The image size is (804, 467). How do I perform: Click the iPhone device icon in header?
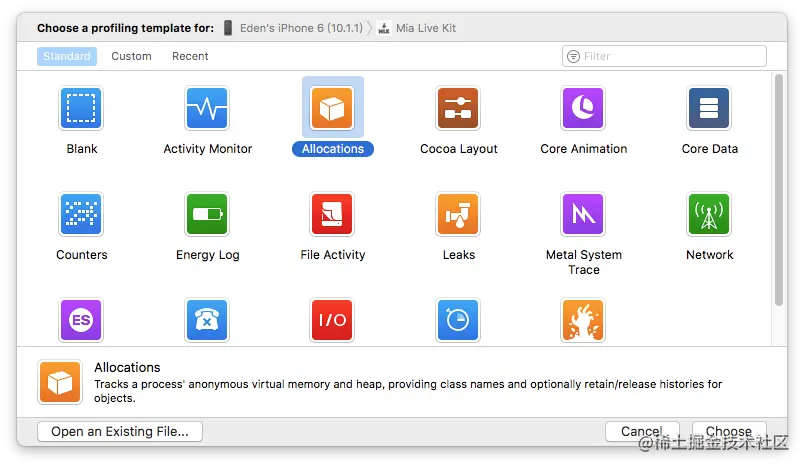pyautogui.click(x=228, y=28)
